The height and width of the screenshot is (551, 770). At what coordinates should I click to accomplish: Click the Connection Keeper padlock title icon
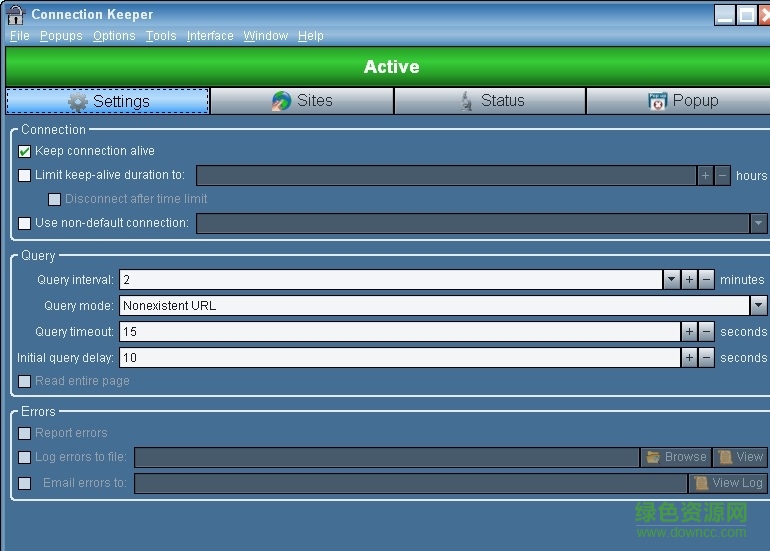15,14
